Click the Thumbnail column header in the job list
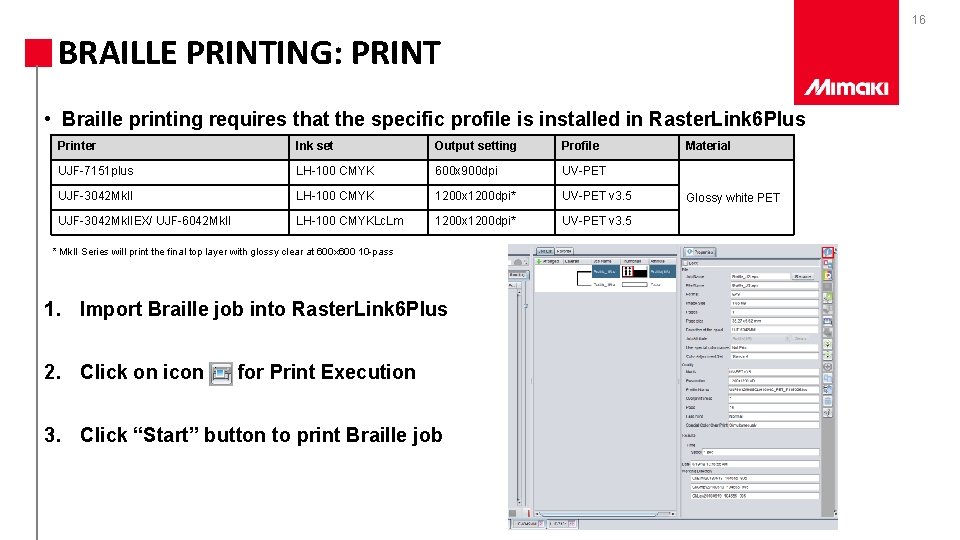The width and height of the screenshot is (960, 540). tap(633, 261)
